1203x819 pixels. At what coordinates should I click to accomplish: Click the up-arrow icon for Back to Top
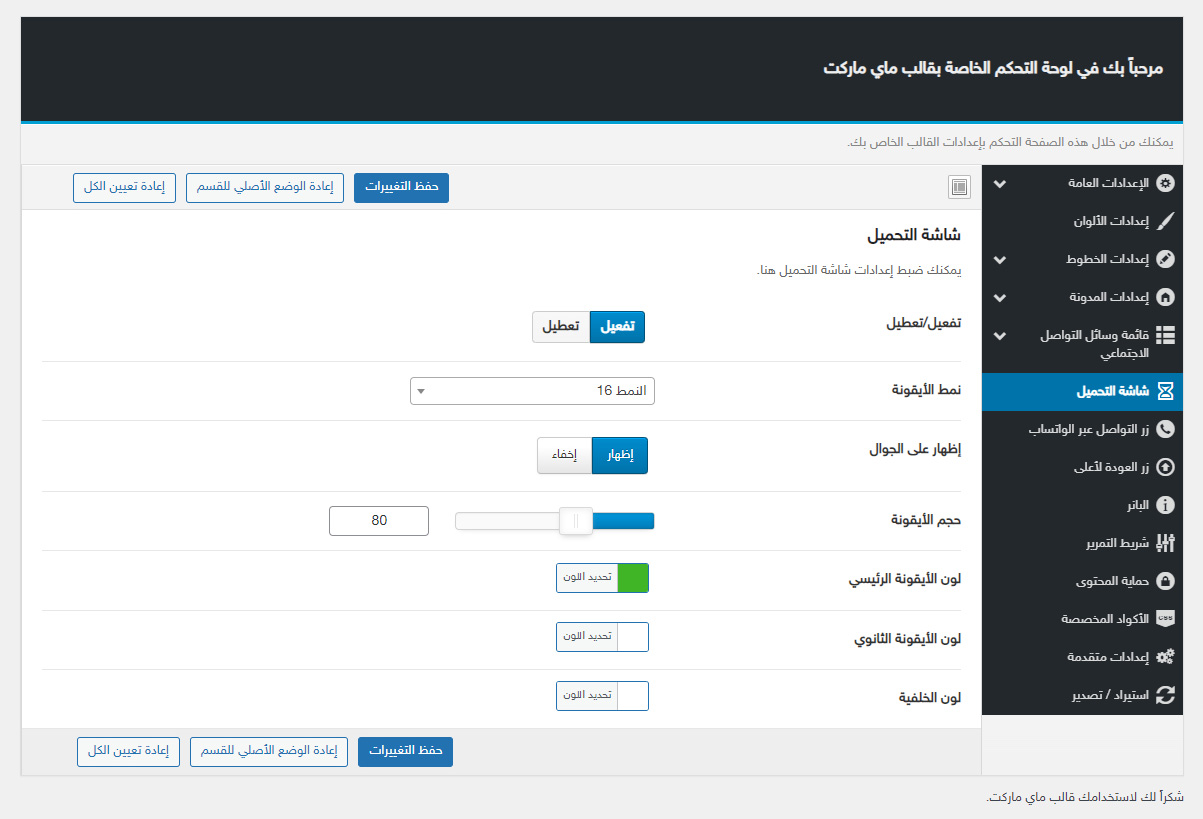[1165, 467]
